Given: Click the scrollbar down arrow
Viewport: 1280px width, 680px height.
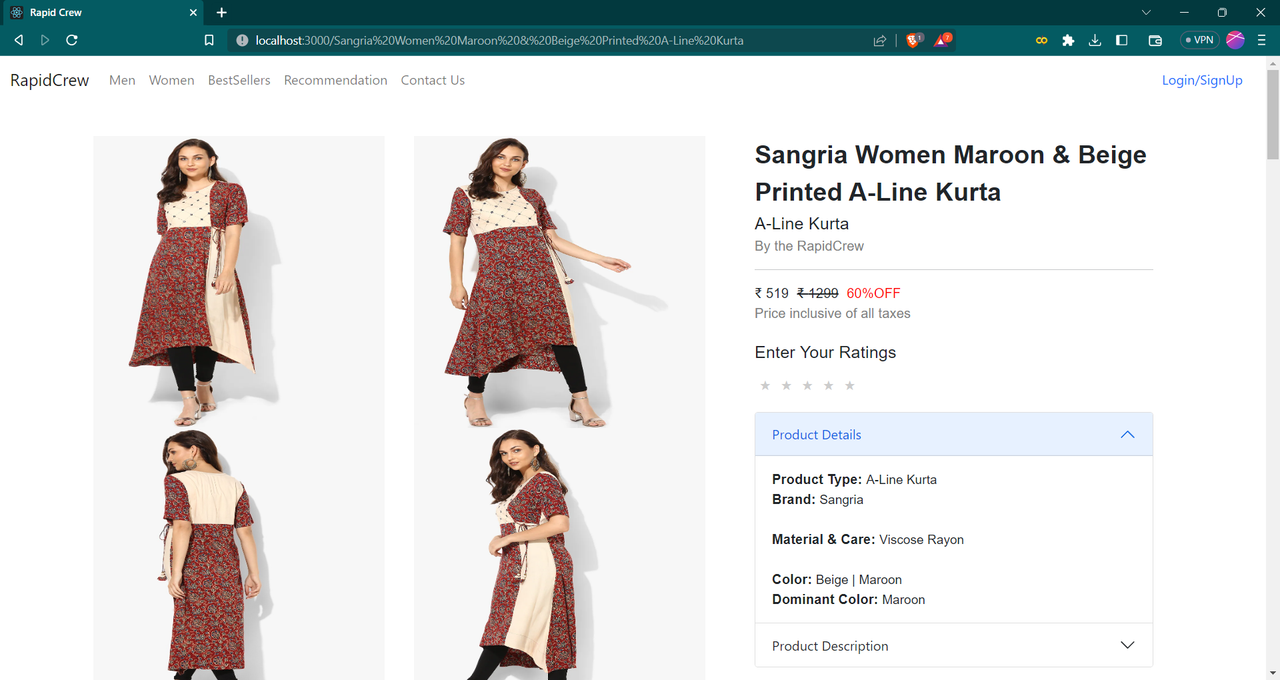Looking at the screenshot, I should point(1272,672).
